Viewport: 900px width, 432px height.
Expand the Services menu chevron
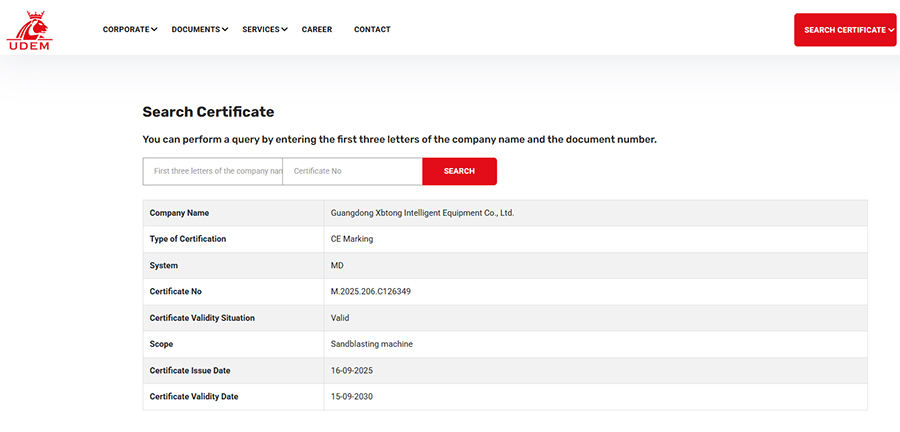tap(284, 30)
